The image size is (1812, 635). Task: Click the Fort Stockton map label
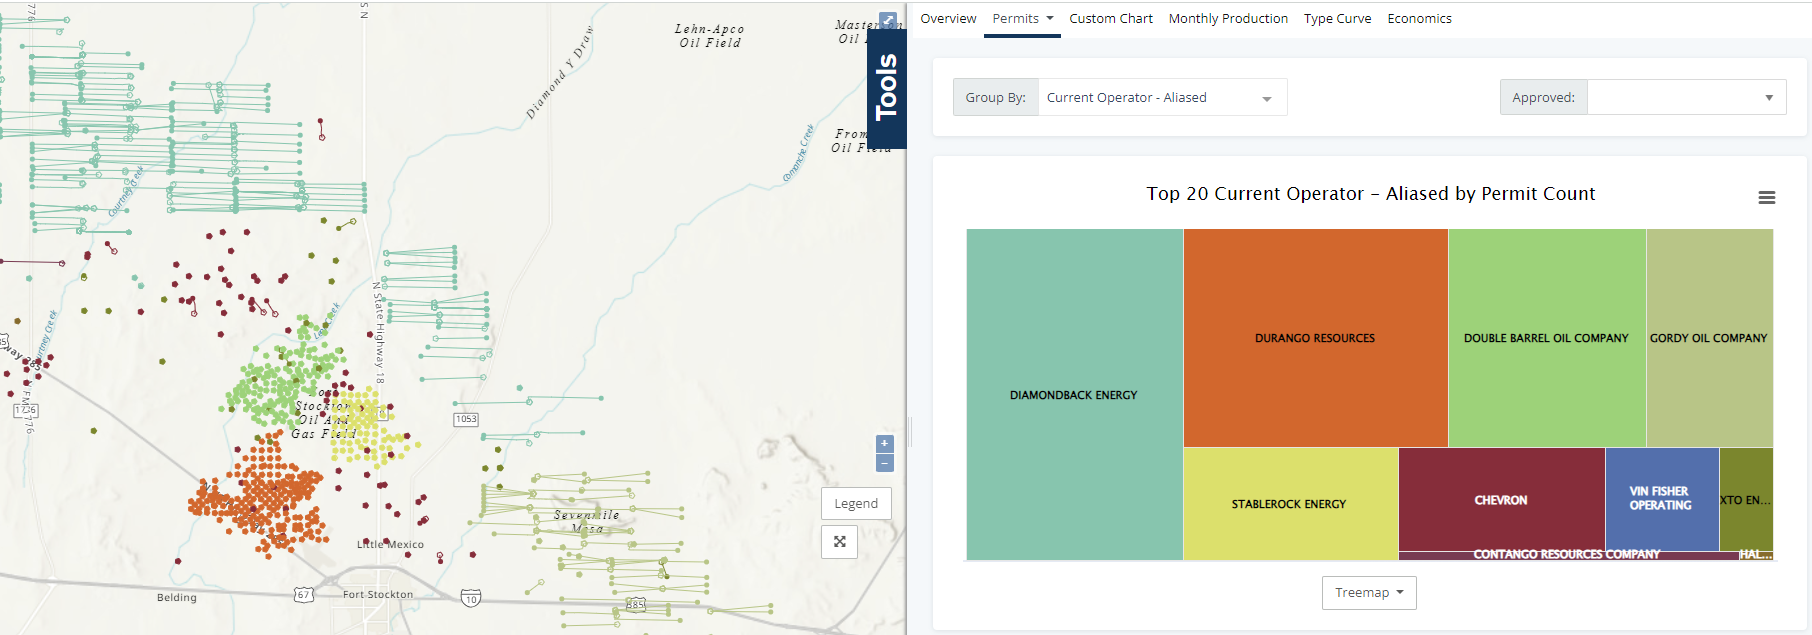tap(378, 594)
